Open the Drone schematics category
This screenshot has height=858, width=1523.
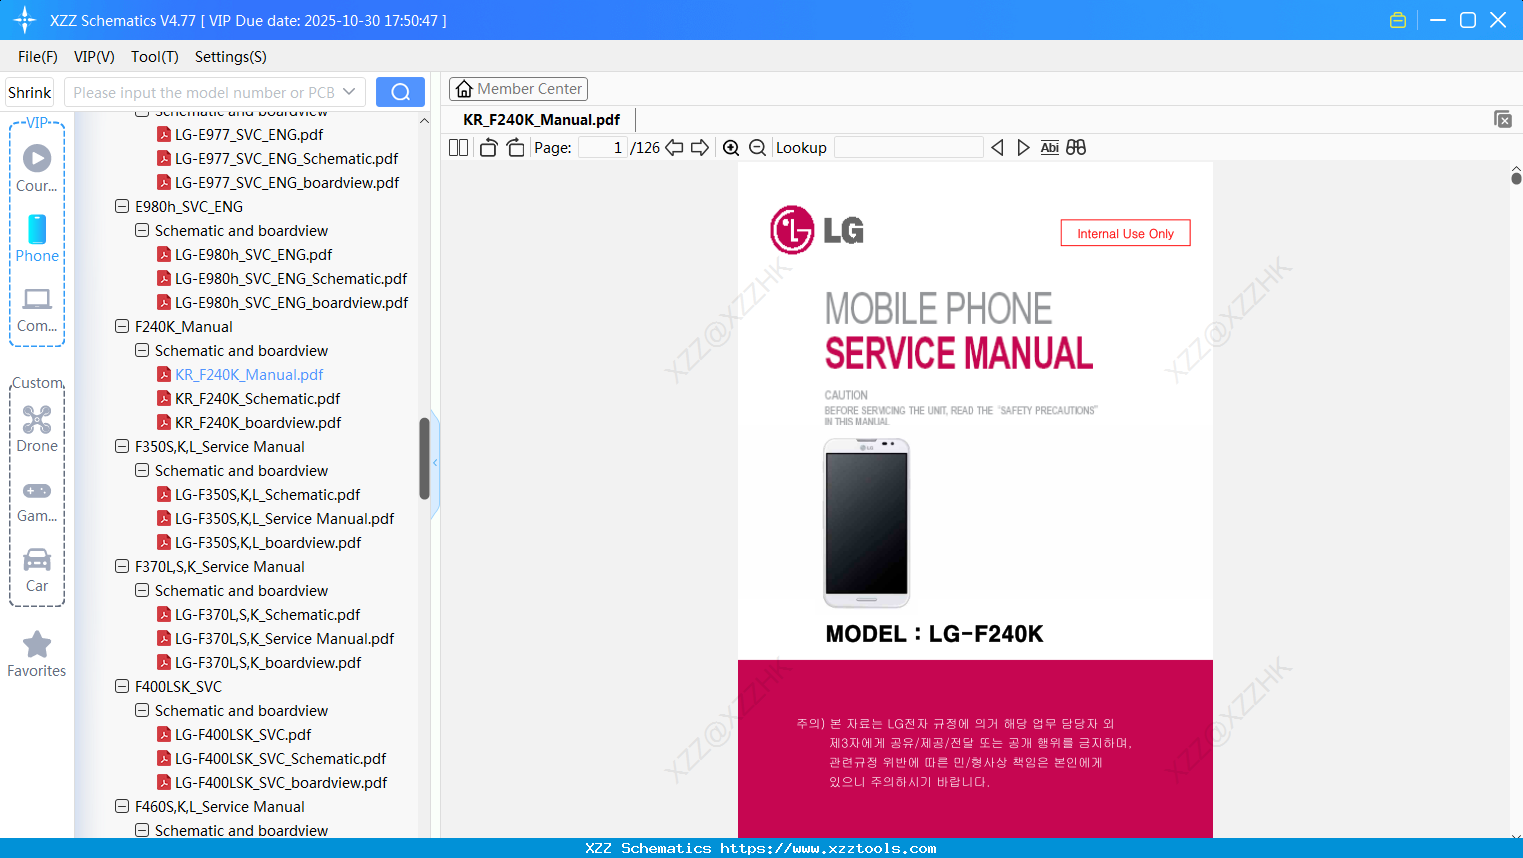click(36, 429)
